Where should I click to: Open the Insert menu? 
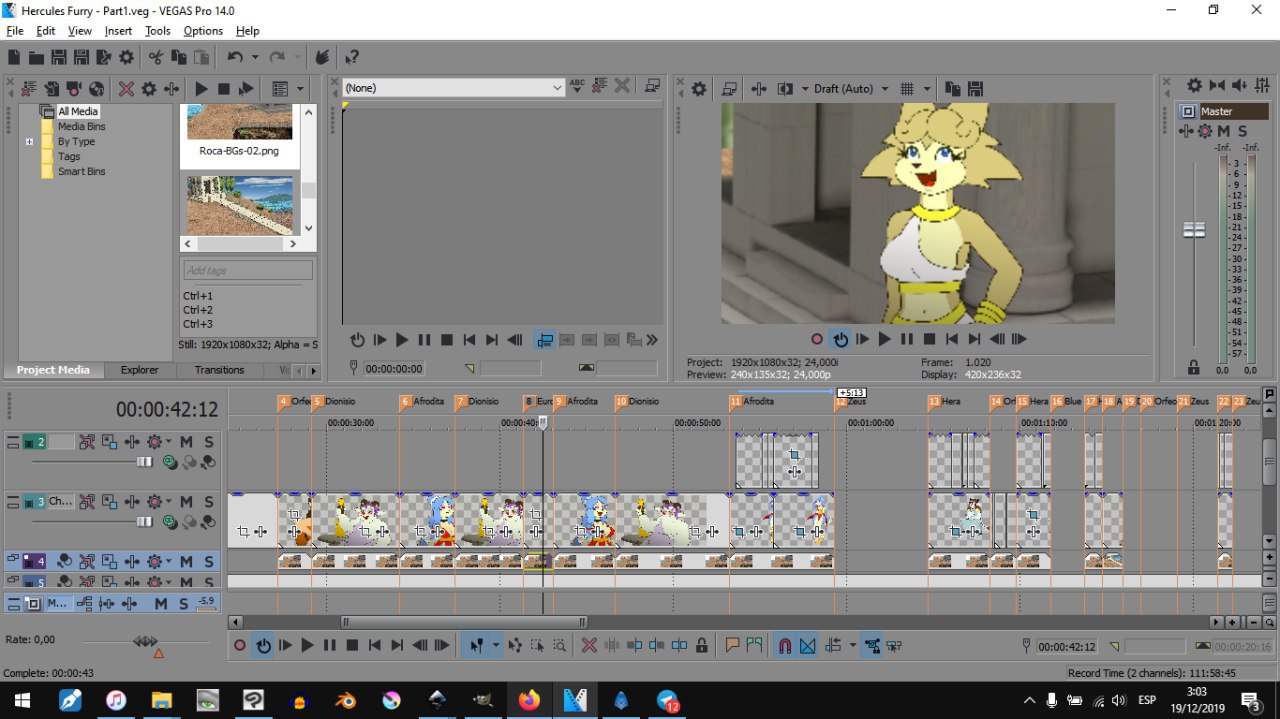pyautogui.click(x=118, y=31)
